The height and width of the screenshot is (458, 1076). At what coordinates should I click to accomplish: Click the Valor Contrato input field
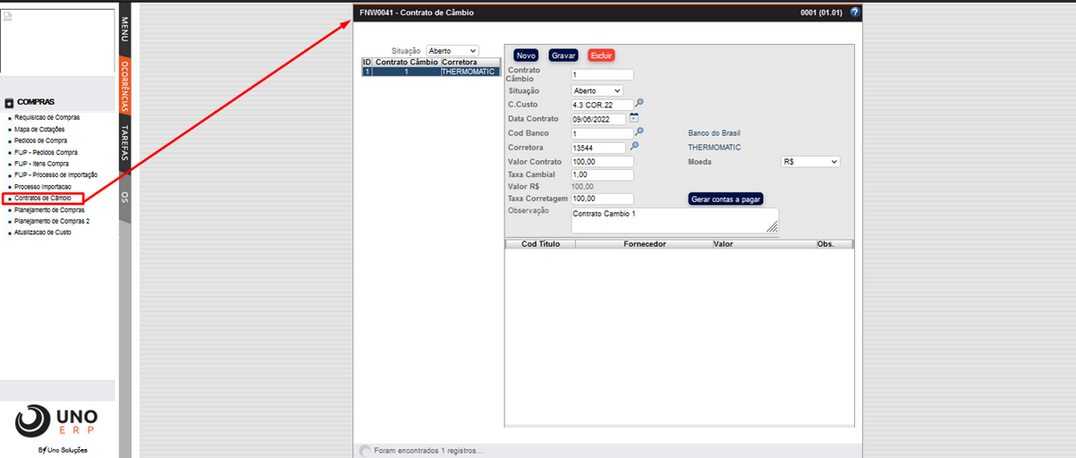(602, 161)
